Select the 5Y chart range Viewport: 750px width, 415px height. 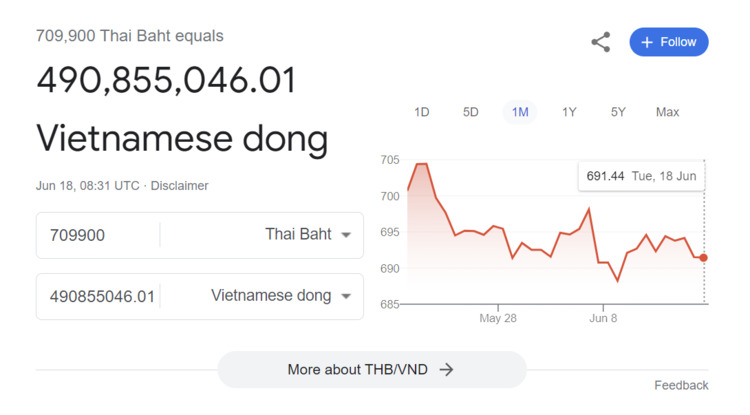tap(618, 112)
